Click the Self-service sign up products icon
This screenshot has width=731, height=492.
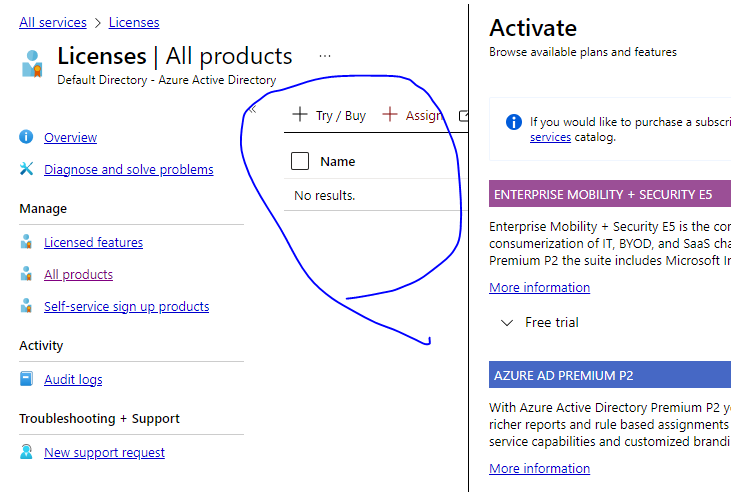tap(27, 306)
